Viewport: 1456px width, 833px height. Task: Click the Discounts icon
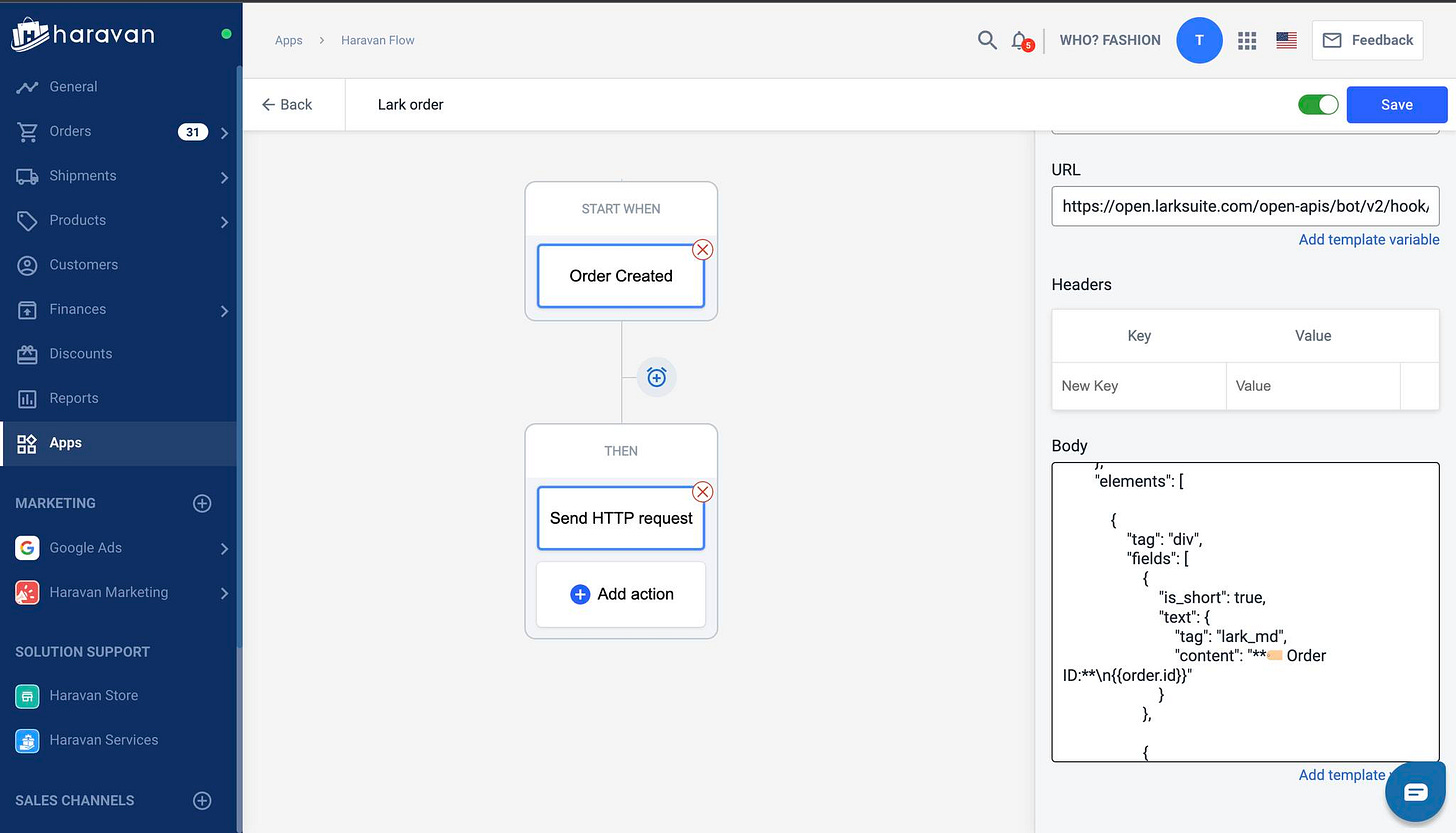click(x=27, y=354)
